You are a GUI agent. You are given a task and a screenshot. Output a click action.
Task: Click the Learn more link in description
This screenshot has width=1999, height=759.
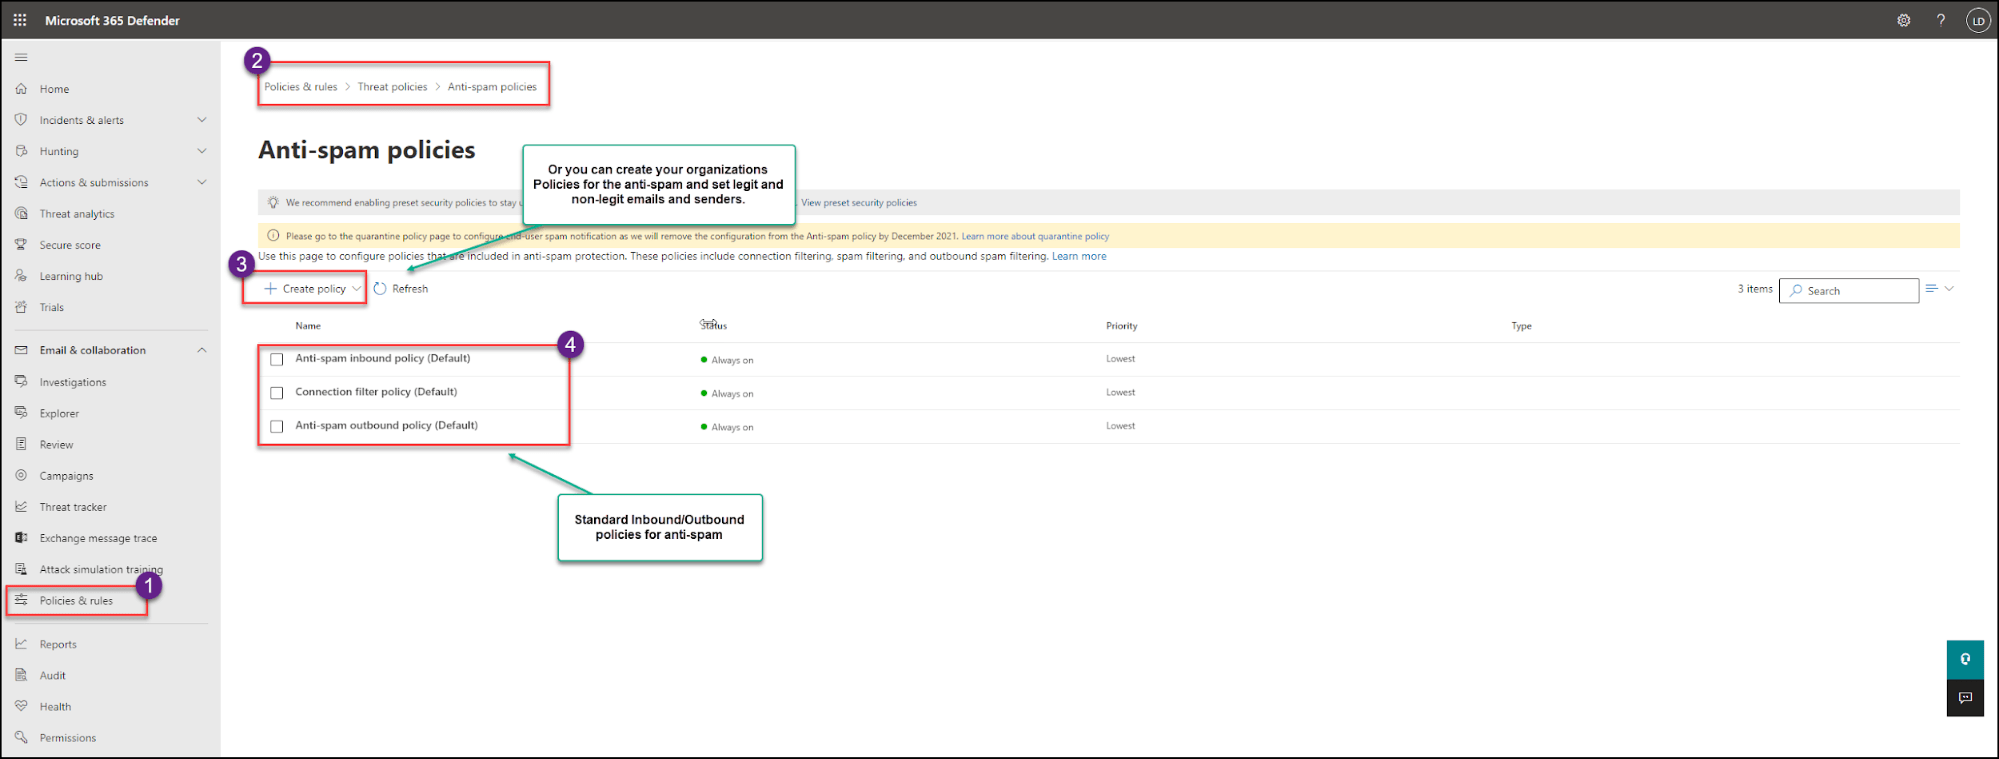tap(1079, 257)
